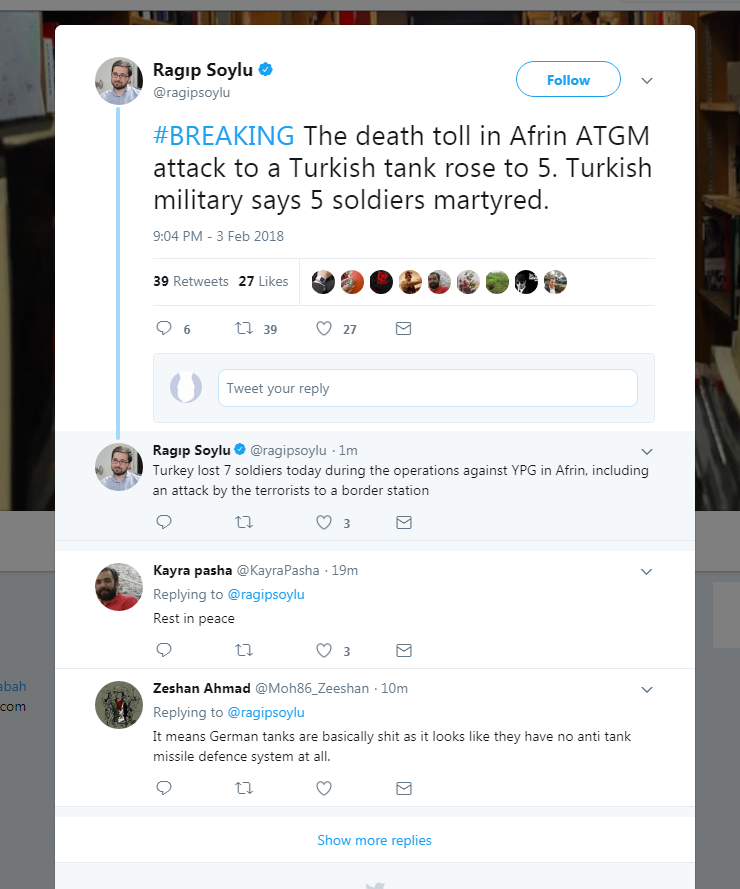This screenshot has width=740, height=889.
Task: Like the main tweet with 27 likes
Action: tap(324, 329)
